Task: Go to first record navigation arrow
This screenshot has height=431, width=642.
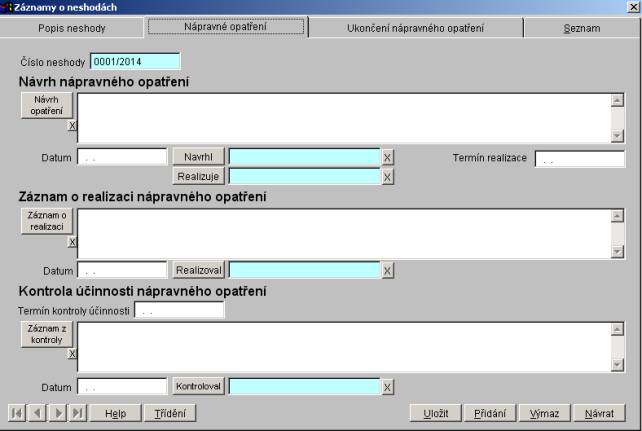Action: pyautogui.click(x=17, y=413)
